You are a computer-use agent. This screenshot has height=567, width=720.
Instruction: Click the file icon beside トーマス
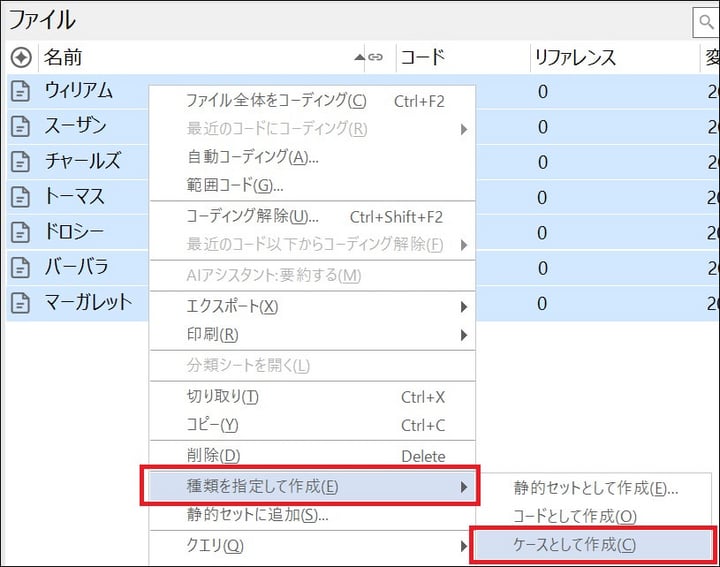point(20,197)
